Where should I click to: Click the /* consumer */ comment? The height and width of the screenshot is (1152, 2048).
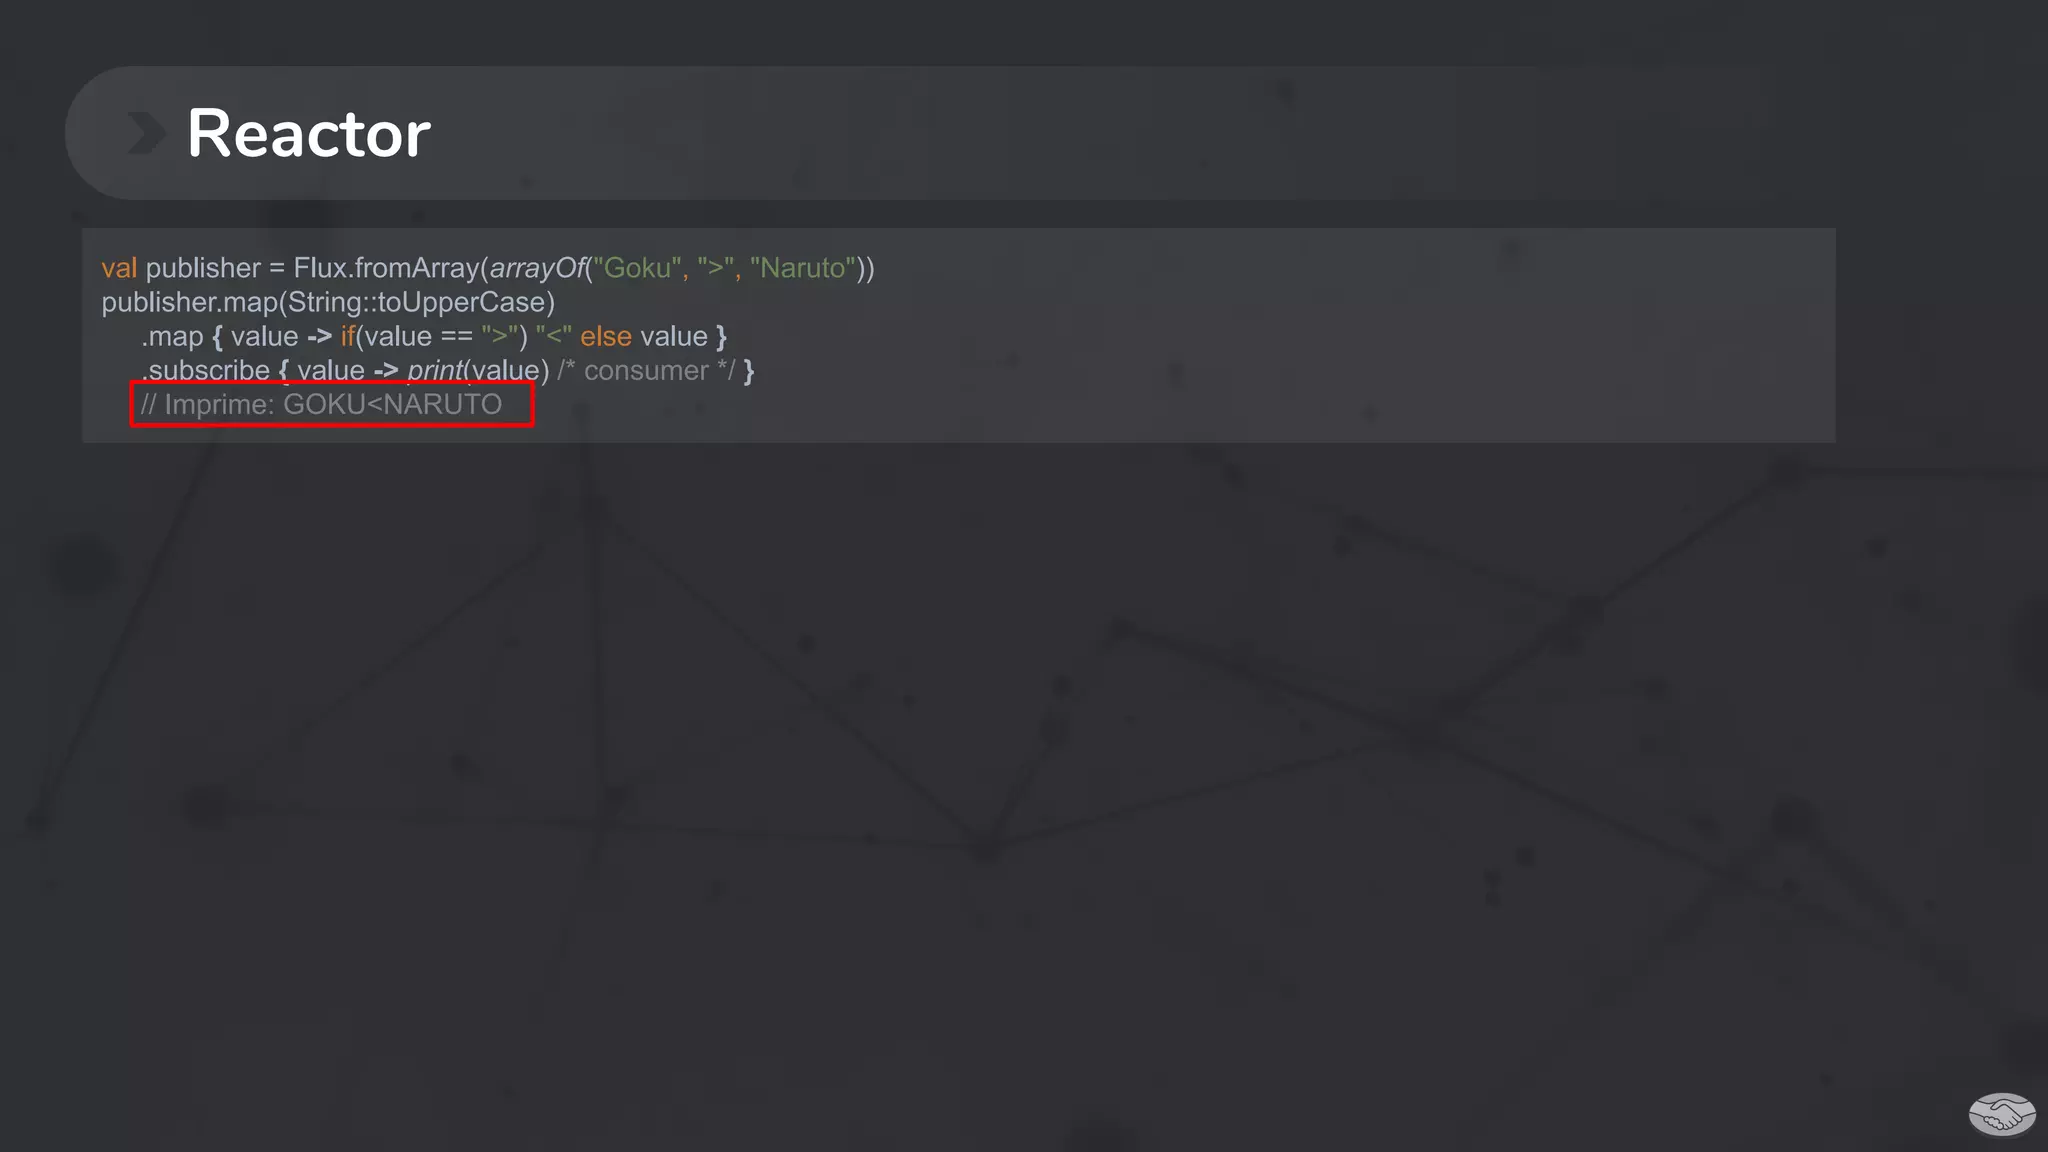[x=645, y=371]
